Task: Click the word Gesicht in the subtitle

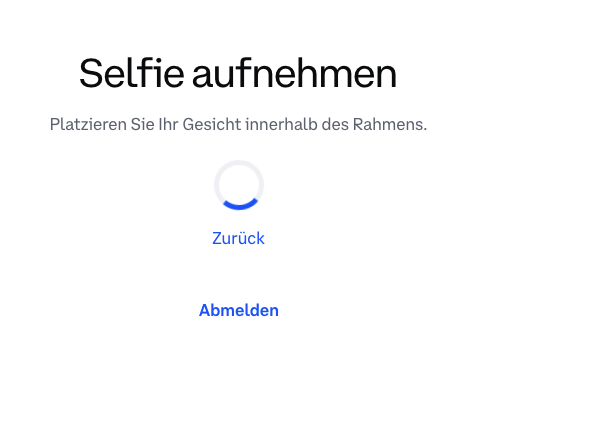Action: [x=212, y=125]
